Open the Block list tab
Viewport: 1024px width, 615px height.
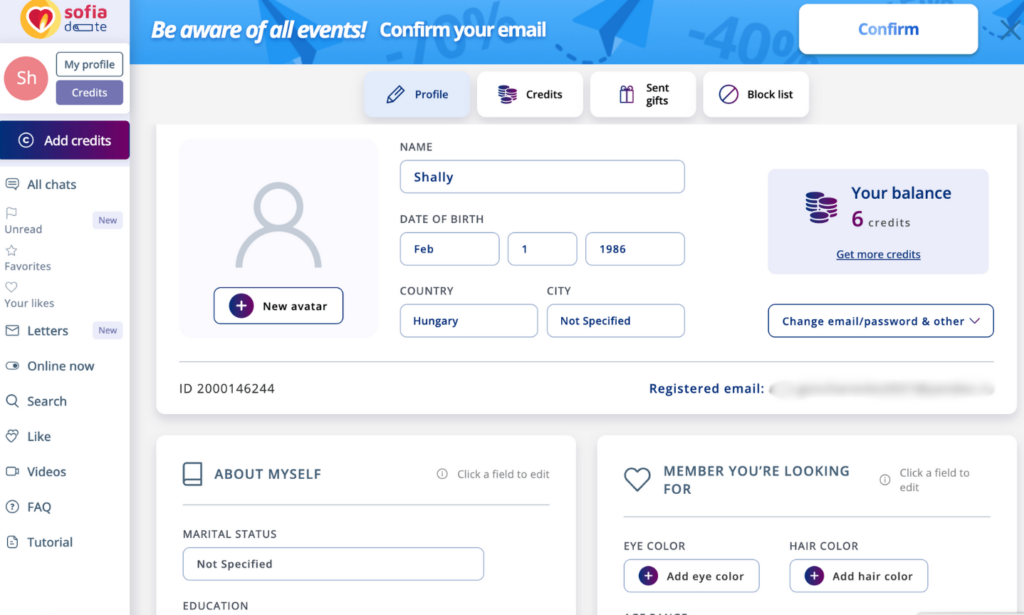(756, 95)
